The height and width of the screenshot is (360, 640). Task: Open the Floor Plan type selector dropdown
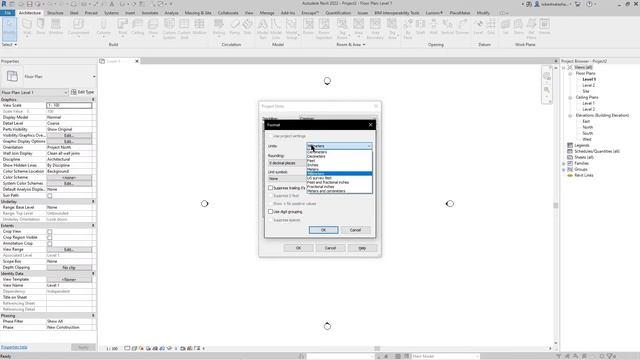pos(94,76)
